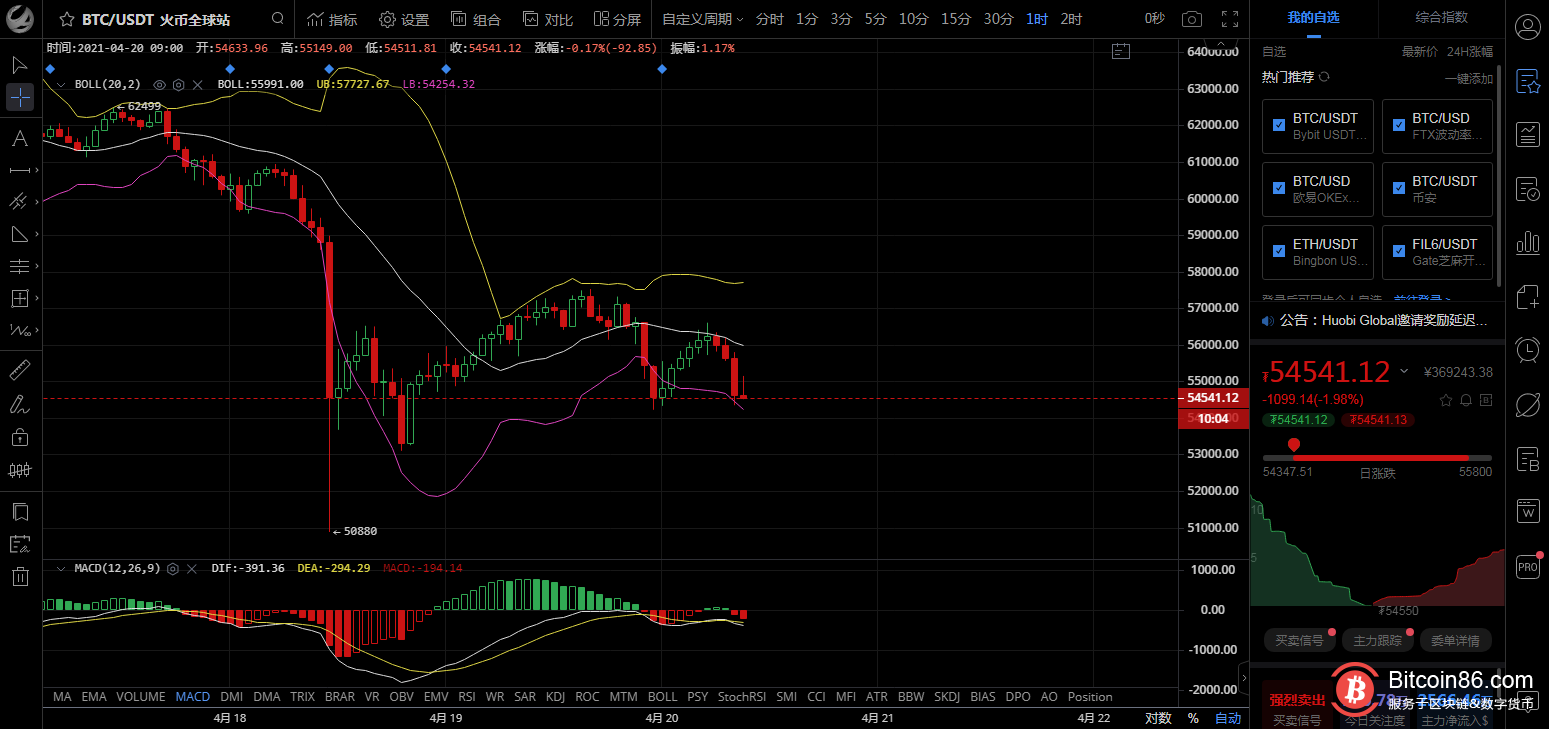Take a chart screenshot with camera icon
1549x729 pixels.
coord(1191,19)
